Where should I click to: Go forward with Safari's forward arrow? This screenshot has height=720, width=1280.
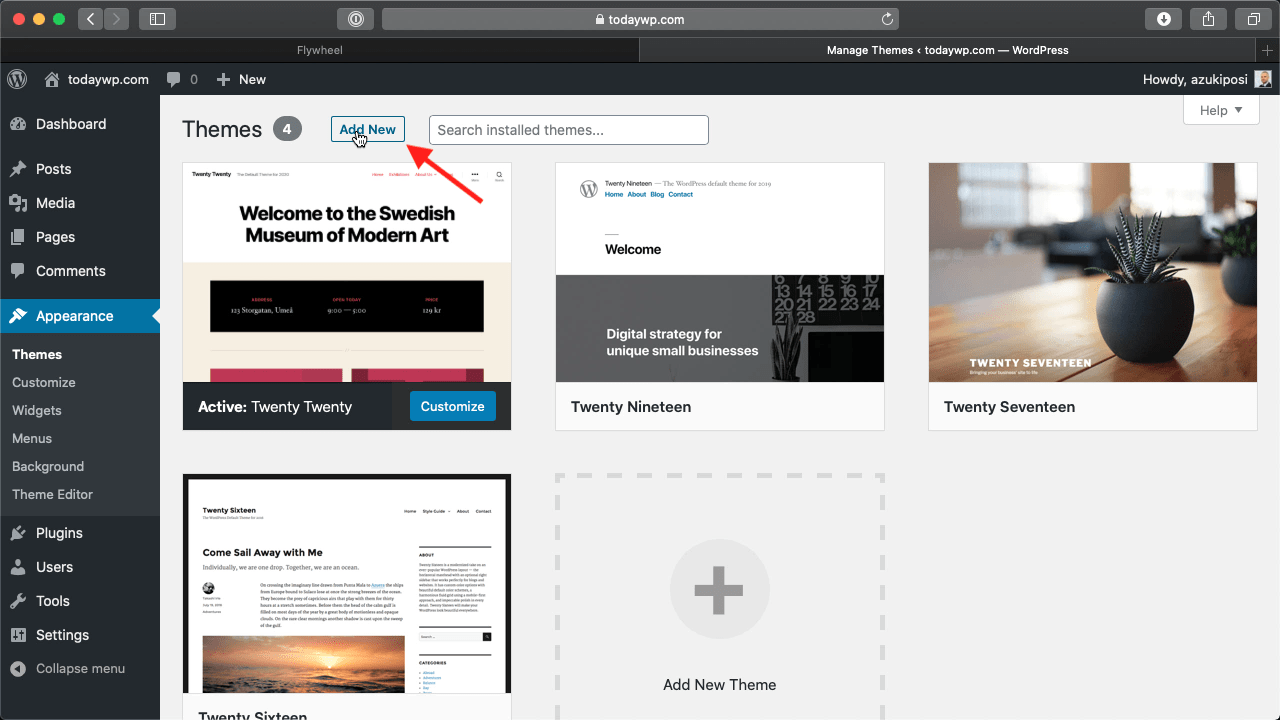[116, 19]
